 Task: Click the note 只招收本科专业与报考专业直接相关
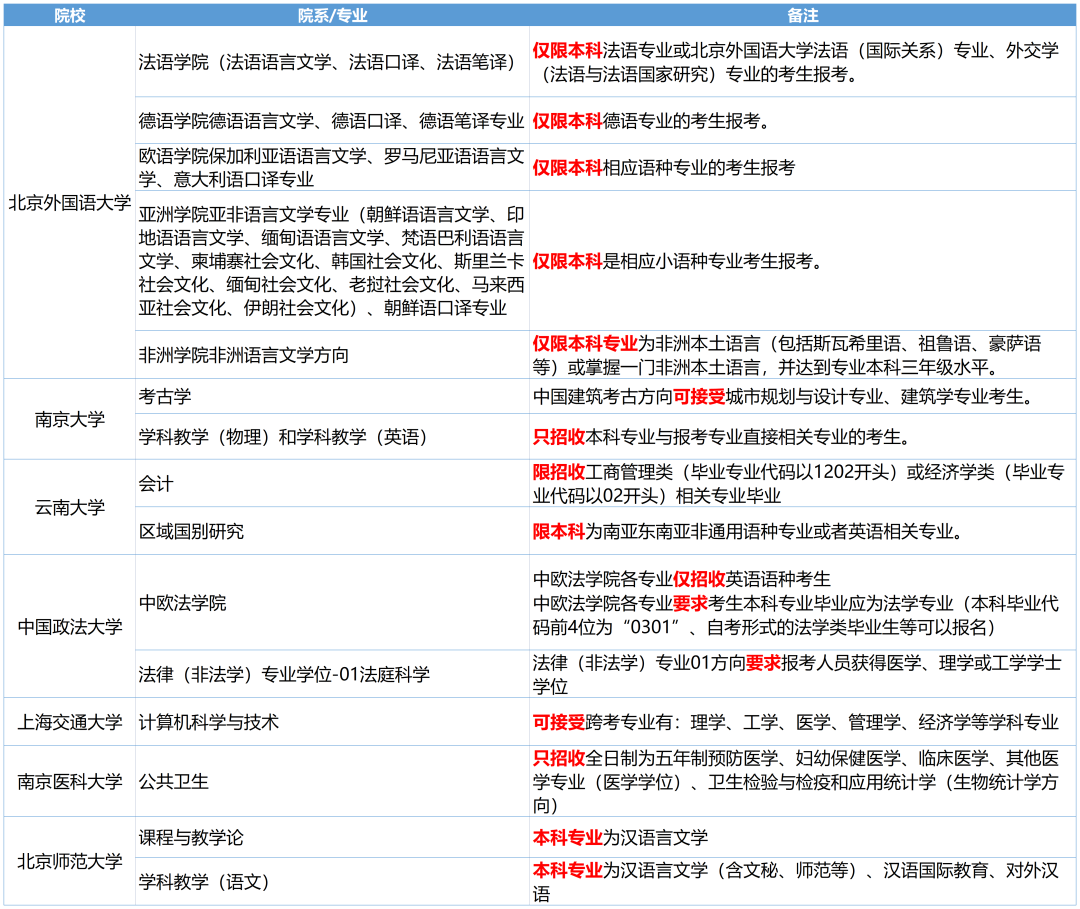802,437
